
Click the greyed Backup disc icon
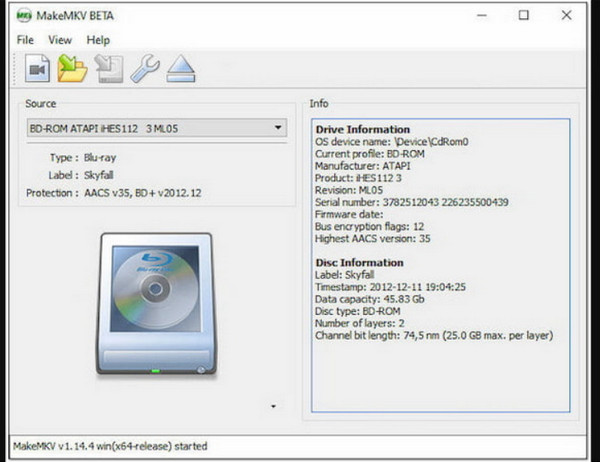point(109,69)
